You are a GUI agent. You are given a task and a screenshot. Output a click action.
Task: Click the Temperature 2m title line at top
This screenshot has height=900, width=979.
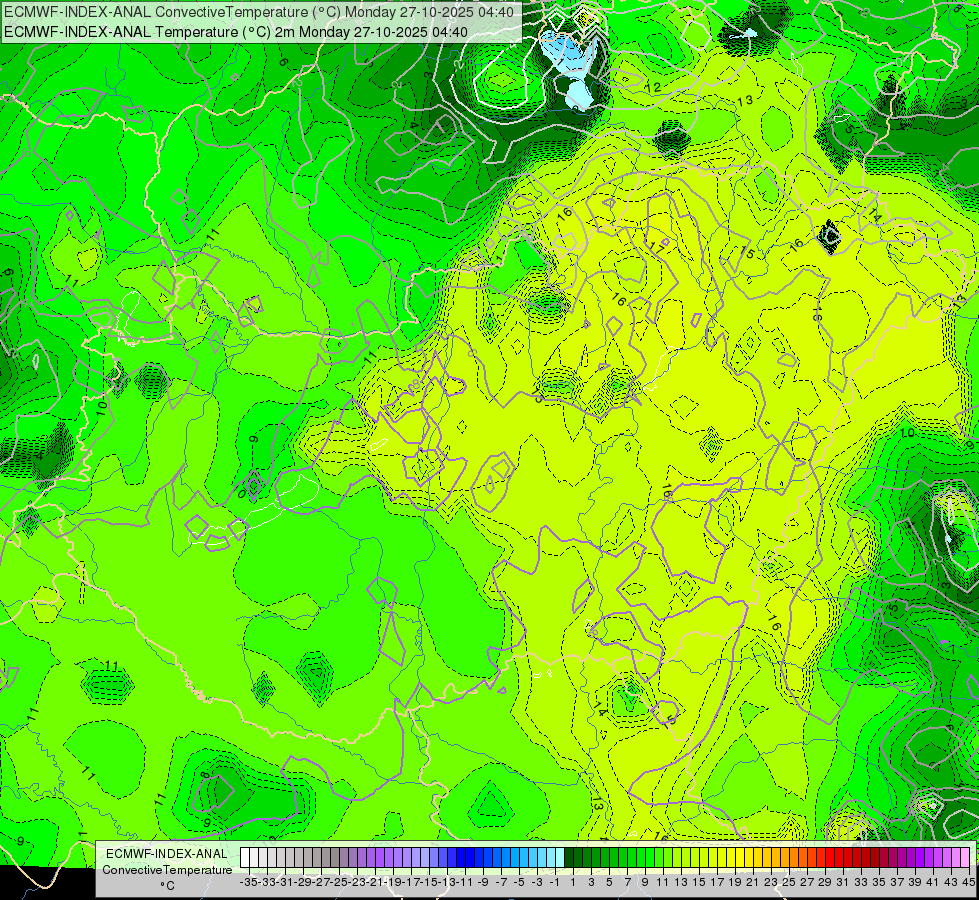tap(236, 32)
